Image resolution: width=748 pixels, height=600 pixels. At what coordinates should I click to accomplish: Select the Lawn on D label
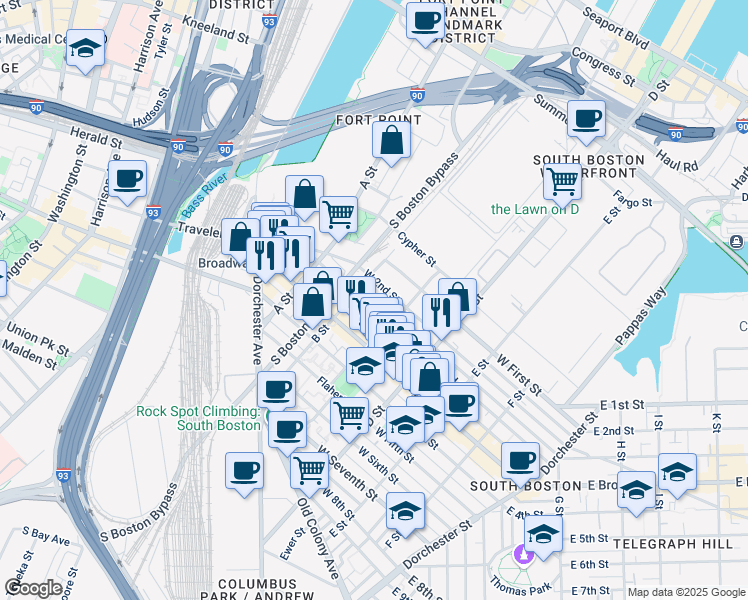535,209
